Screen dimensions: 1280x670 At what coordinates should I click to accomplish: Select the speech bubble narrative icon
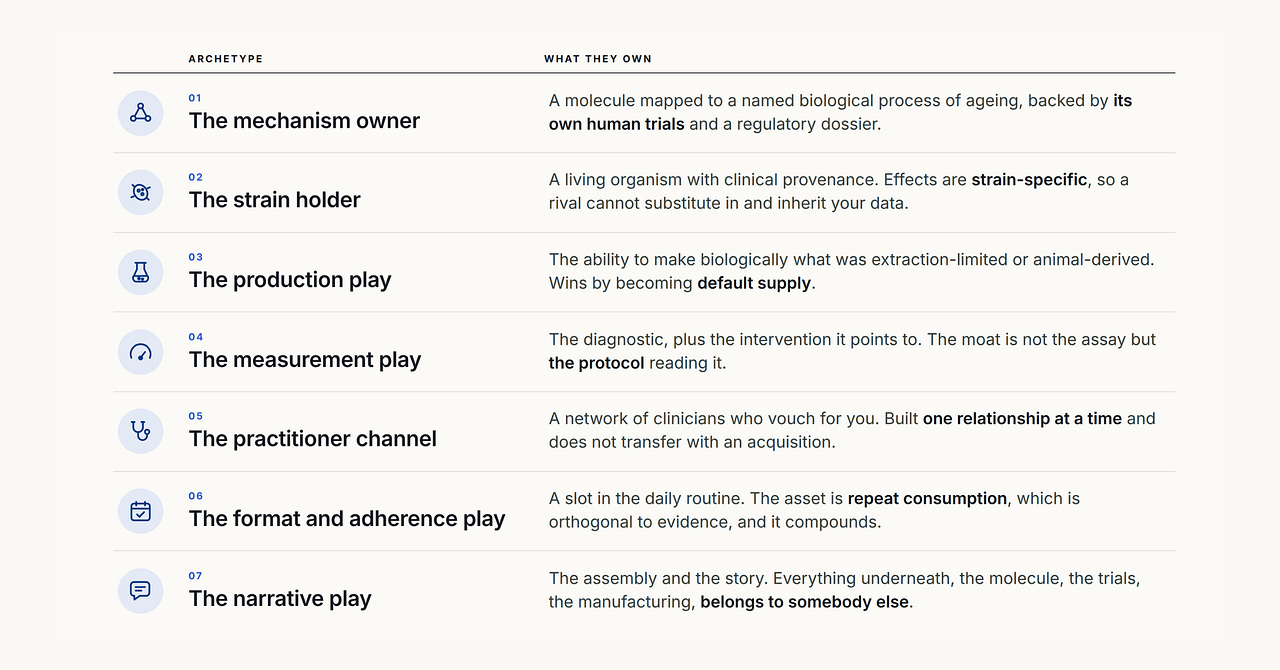click(x=141, y=590)
